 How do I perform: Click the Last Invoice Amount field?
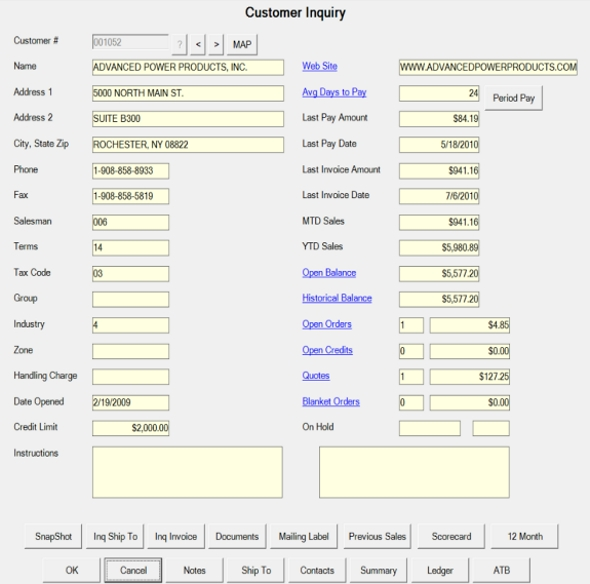pos(439,171)
